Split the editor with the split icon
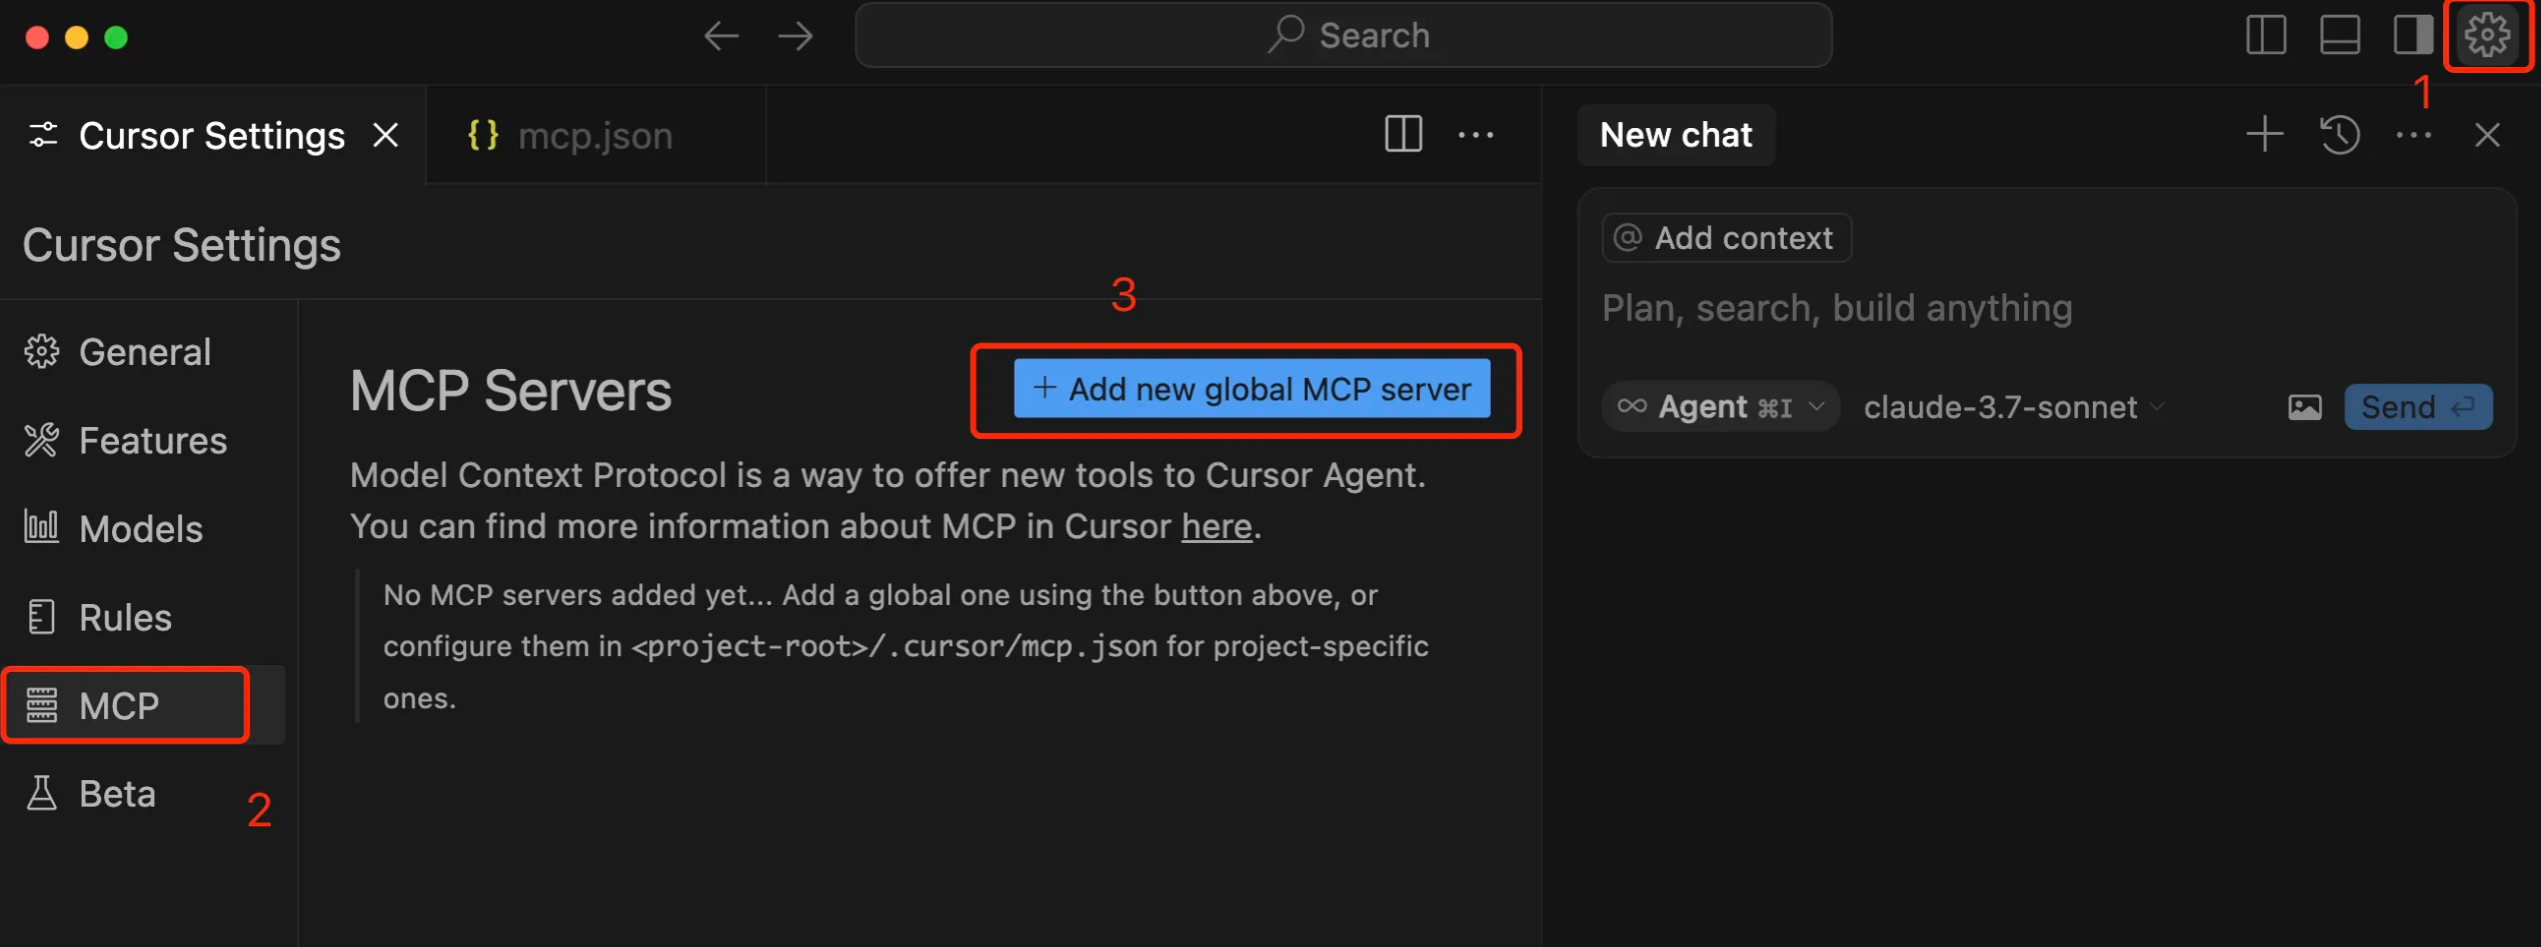This screenshot has width=2541, height=947. point(1403,134)
